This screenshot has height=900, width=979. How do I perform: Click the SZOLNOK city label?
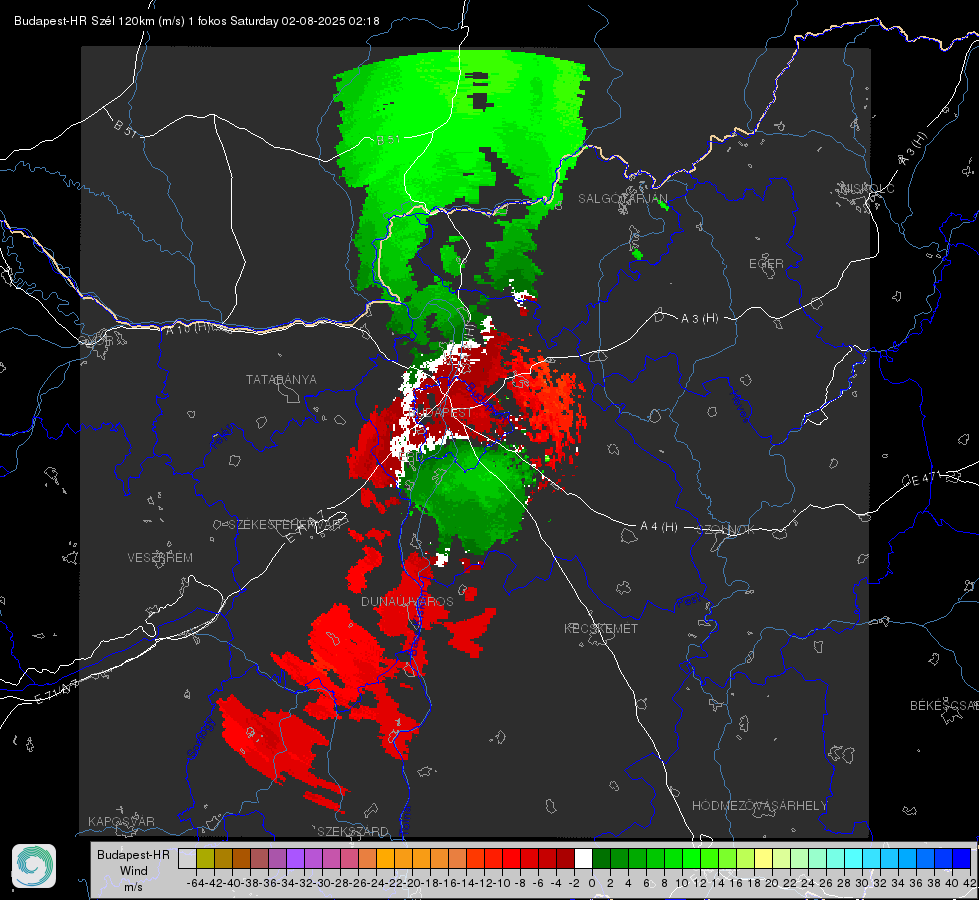[x=726, y=530]
